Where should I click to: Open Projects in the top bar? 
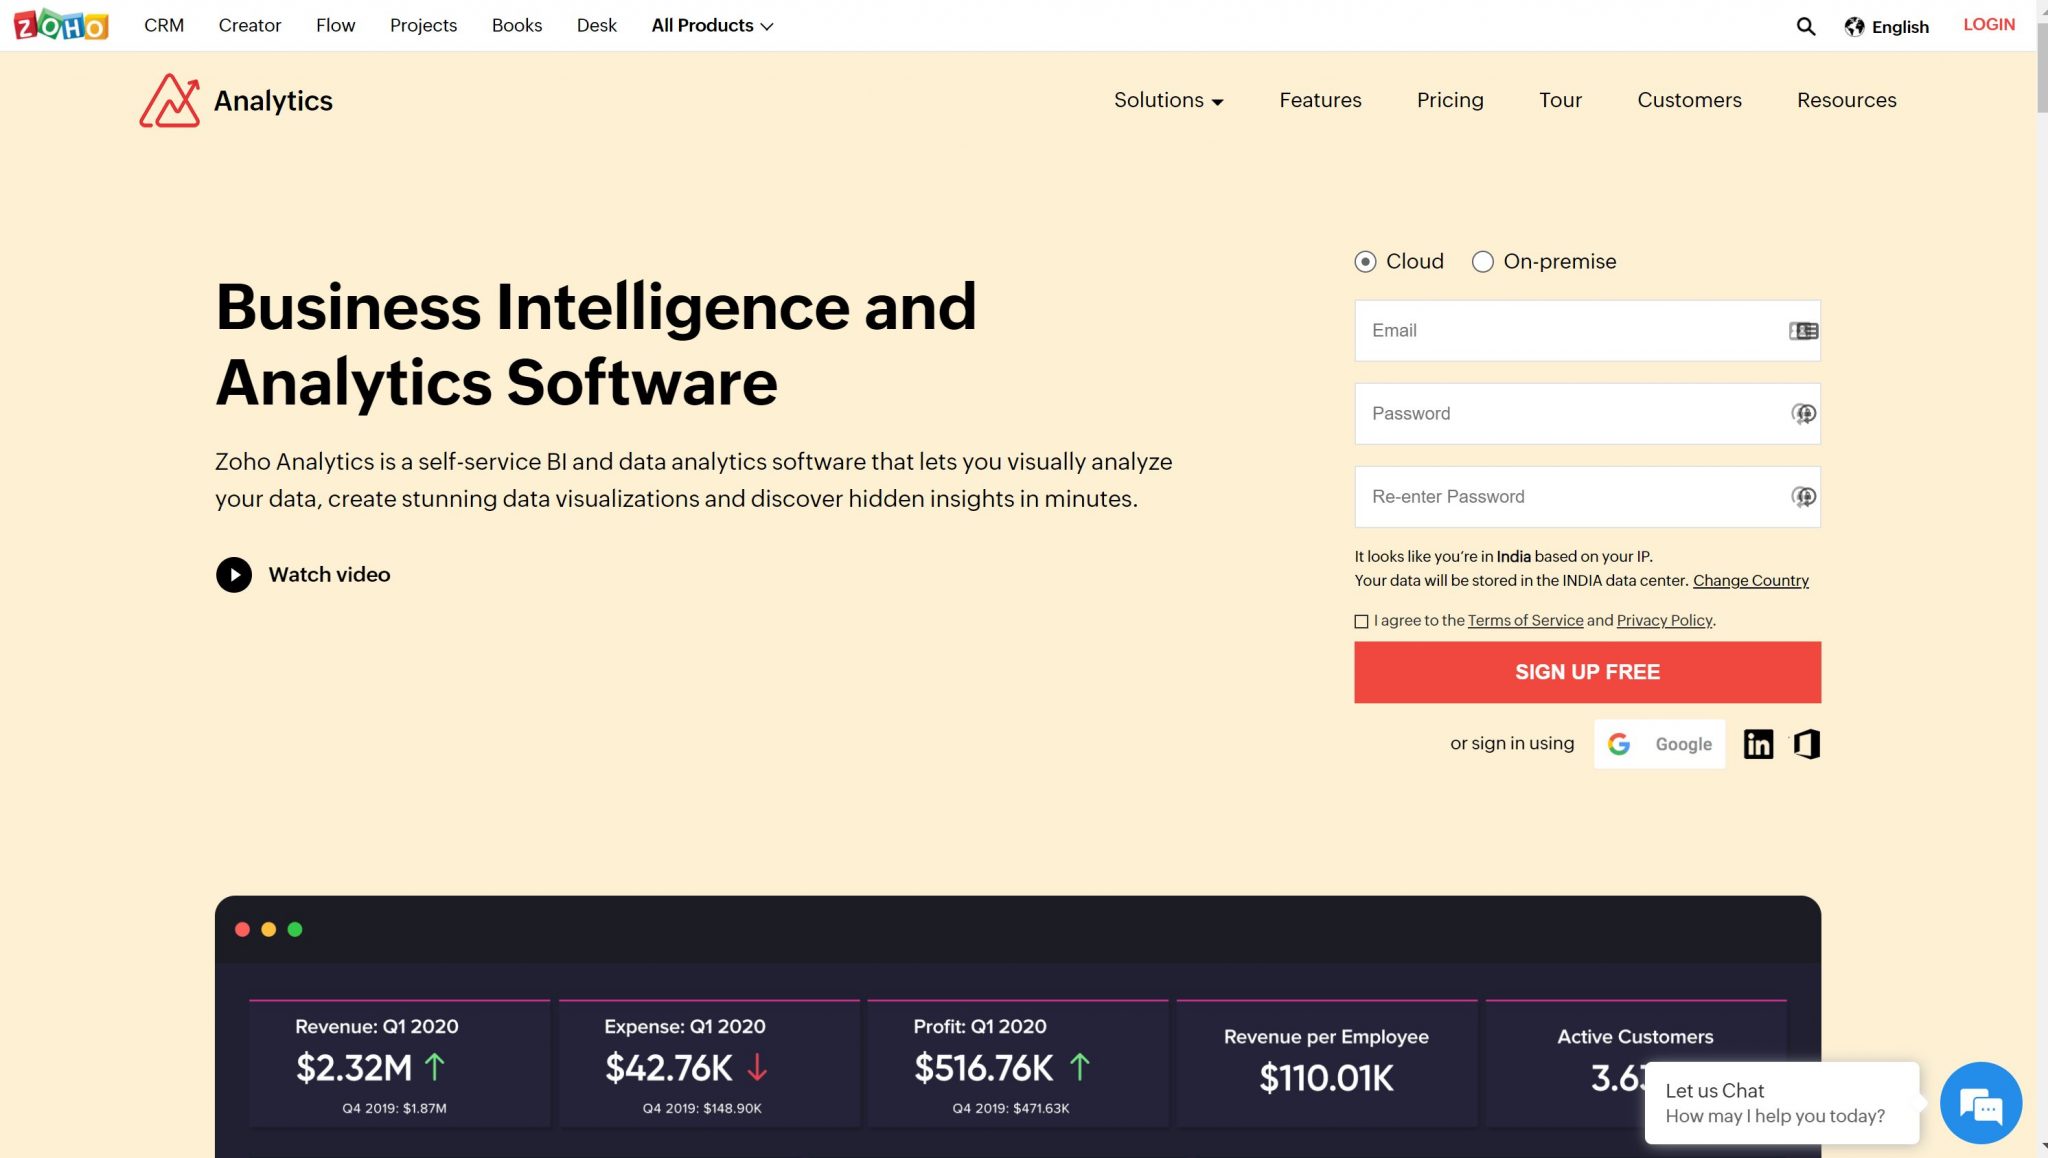click(423, 25)
